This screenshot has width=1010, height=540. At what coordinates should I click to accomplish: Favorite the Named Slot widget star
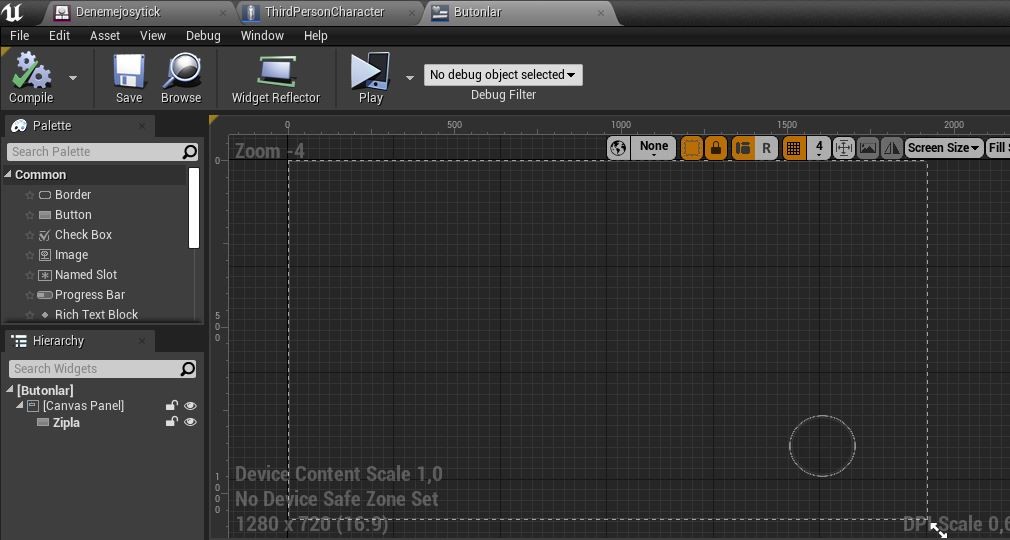point(29,275)
